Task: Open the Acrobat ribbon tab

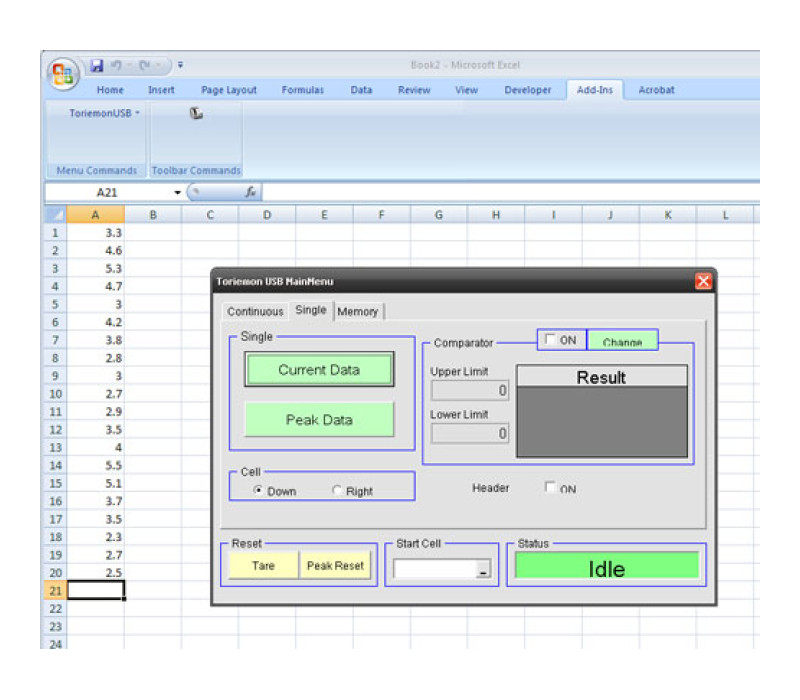Action: coord(656,90)
